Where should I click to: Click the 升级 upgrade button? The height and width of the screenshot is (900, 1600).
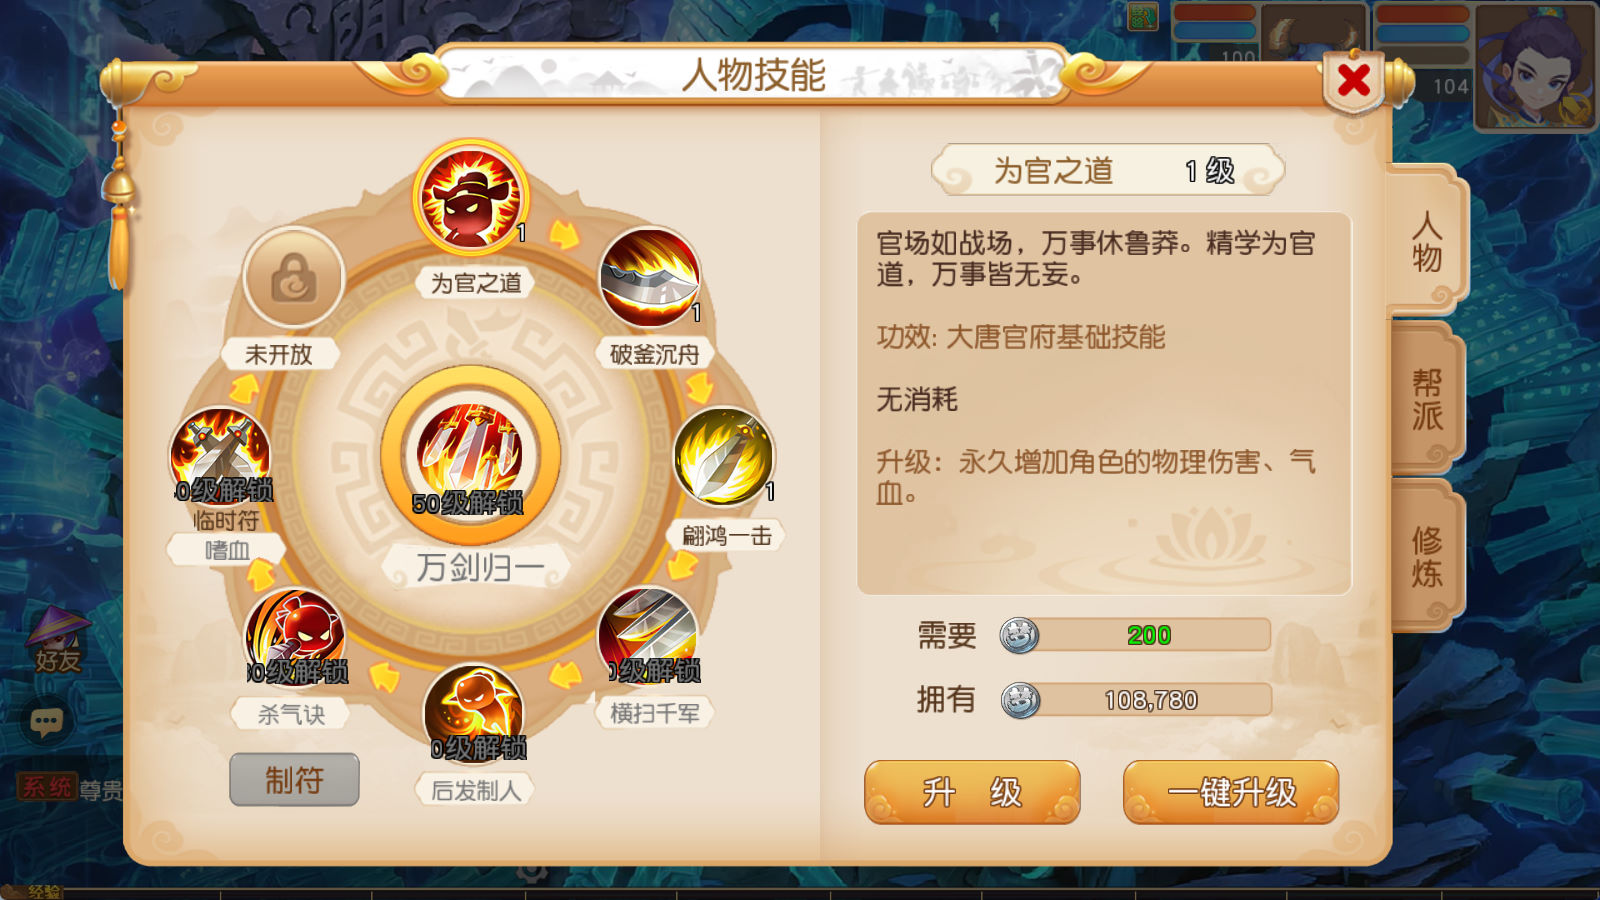[972, 792]
